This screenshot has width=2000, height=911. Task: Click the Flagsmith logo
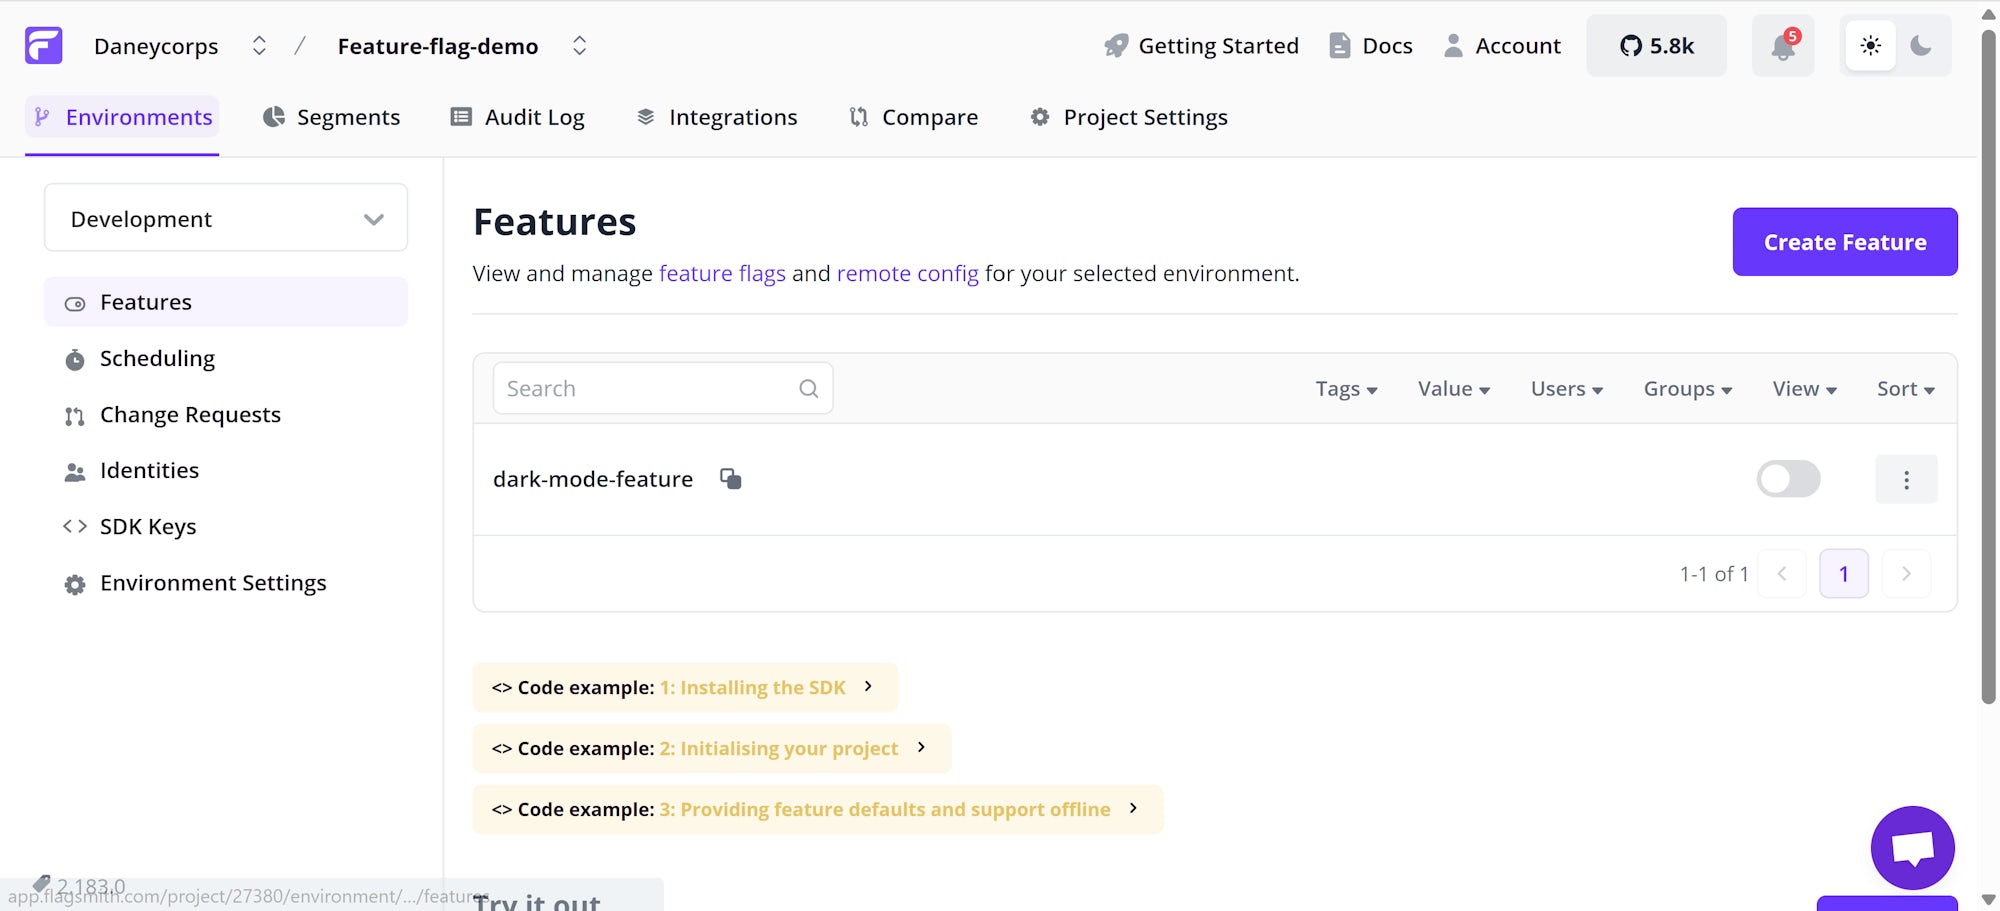pyautogui.click(x=41, y=44)
